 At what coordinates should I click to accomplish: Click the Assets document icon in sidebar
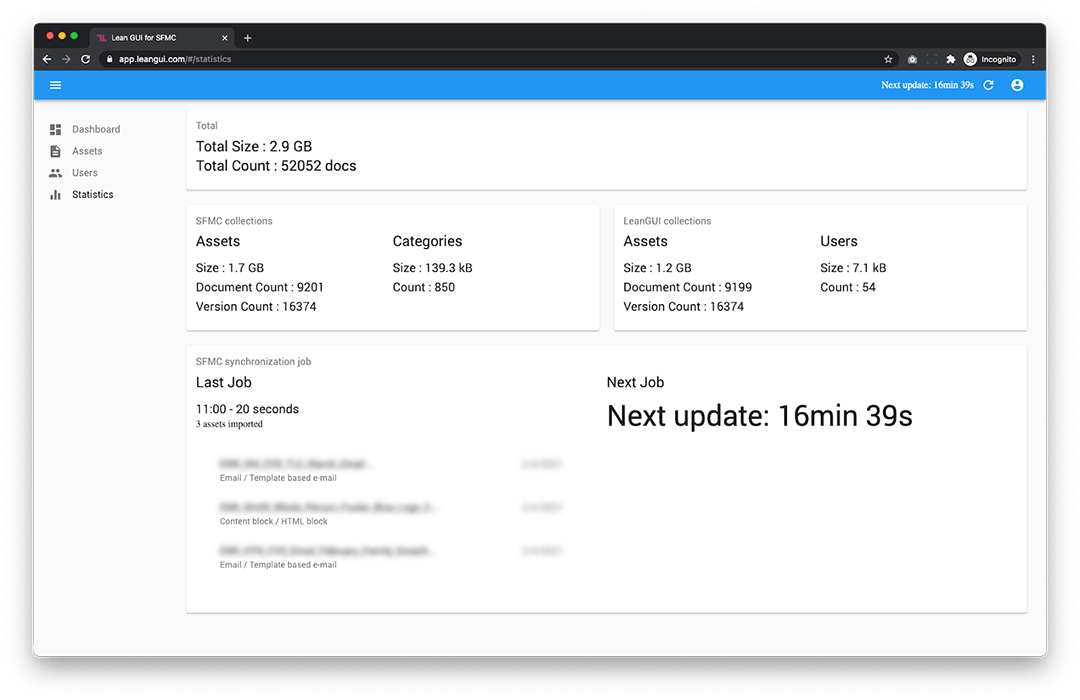coord(55,151)
